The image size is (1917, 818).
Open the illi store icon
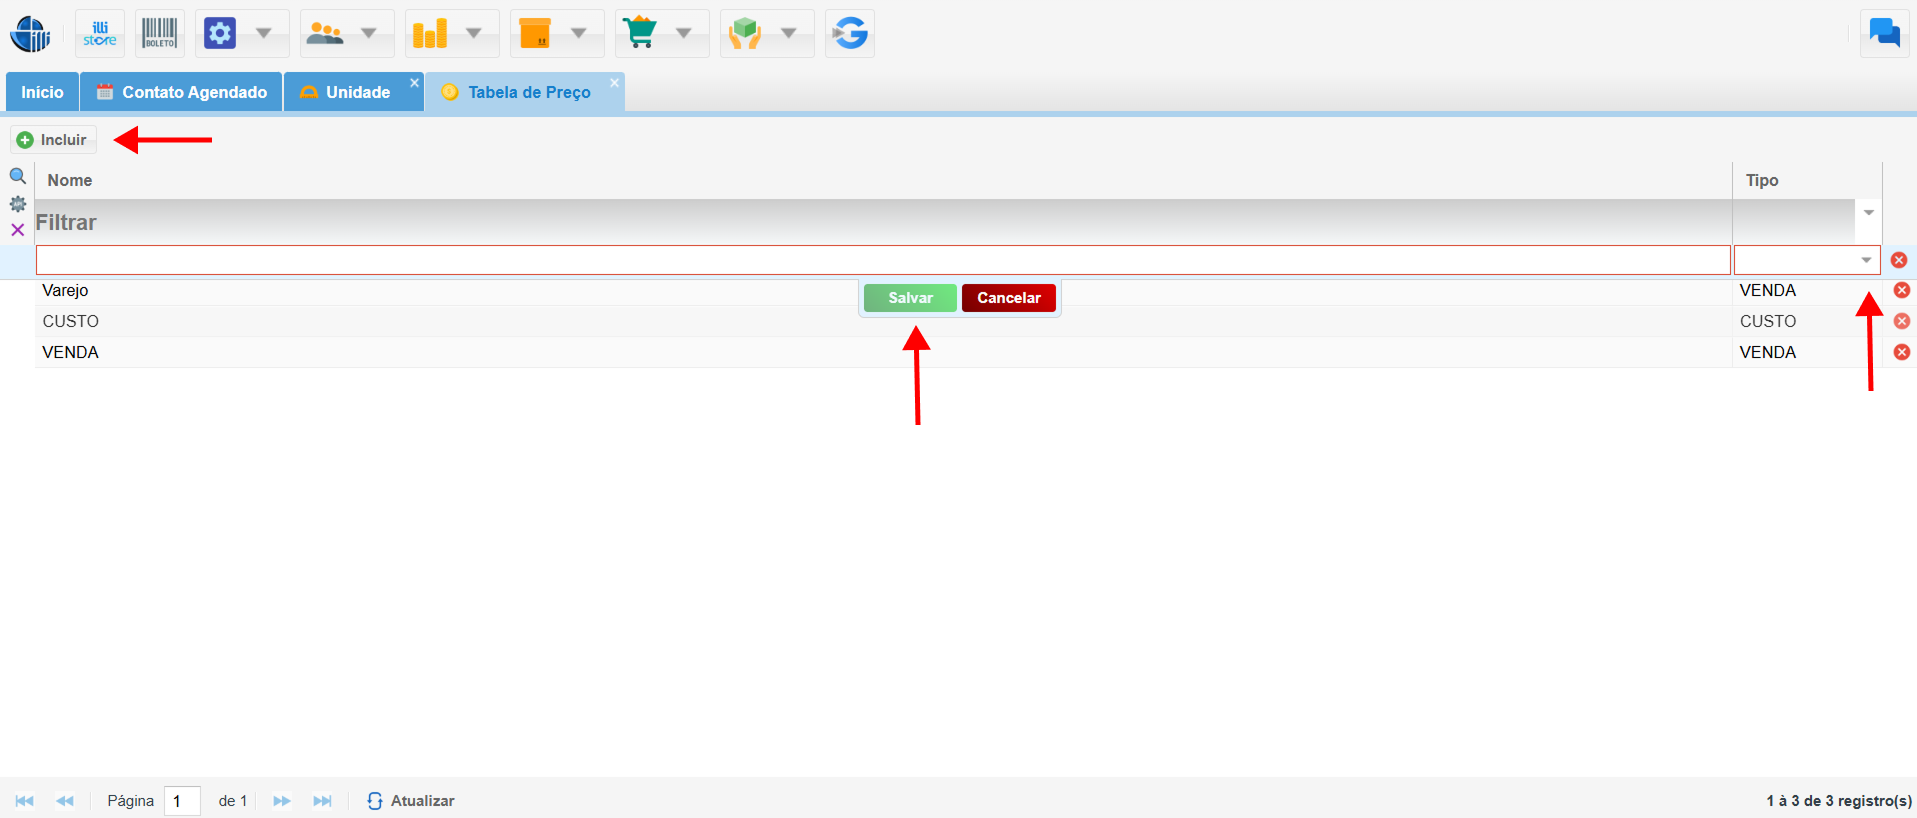click(x=100, y=34)
